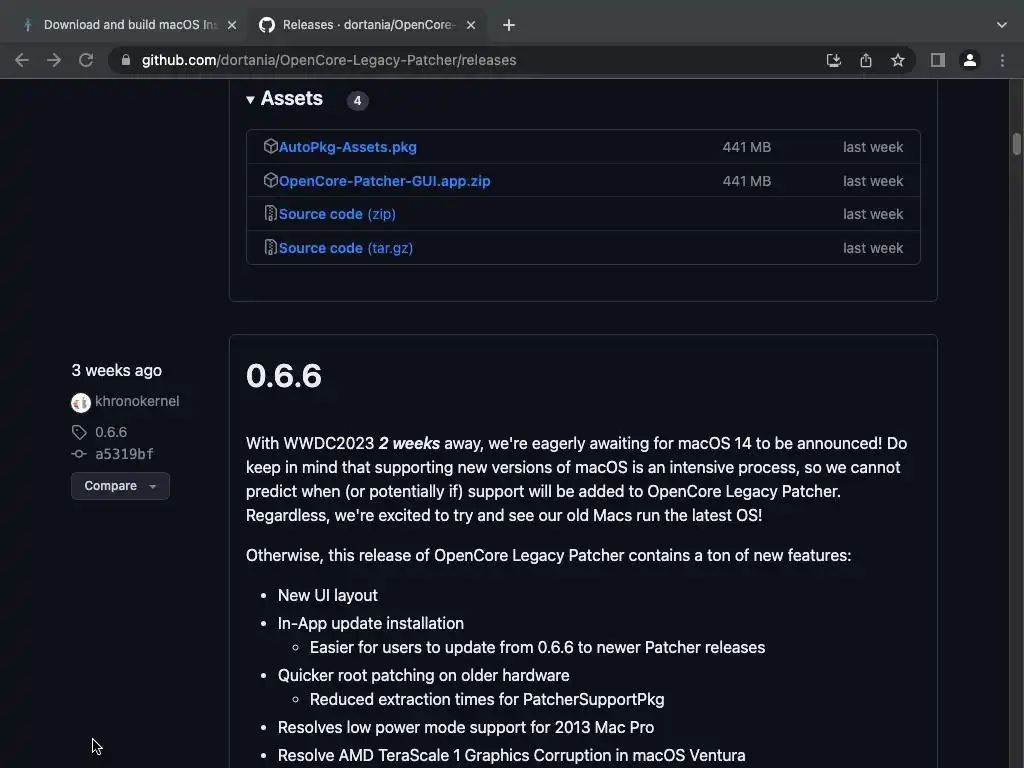Image resolution: width=1024 pixels, height=768 pixels.
Task: Open the Compare dropdown
Action: (x=120, y=486)
